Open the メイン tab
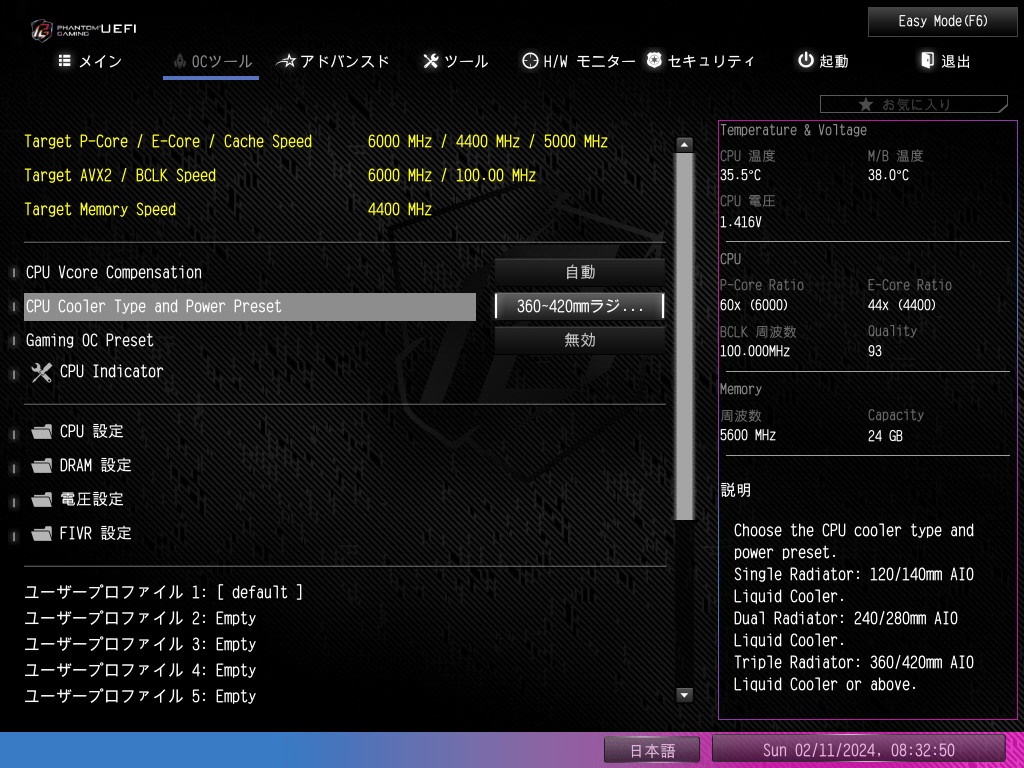This screenshot has height=768, width=1024. tap(90, 61)
